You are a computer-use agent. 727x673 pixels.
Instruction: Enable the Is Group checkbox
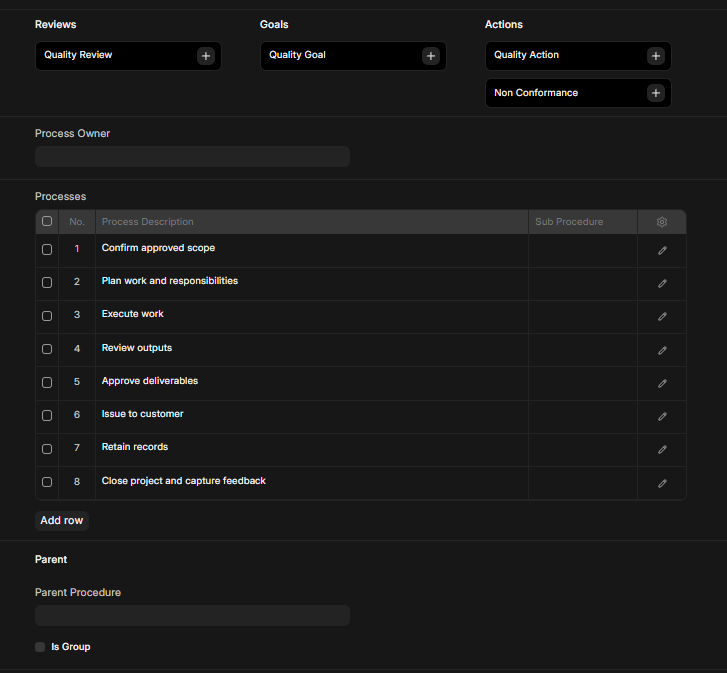[41, 647]
